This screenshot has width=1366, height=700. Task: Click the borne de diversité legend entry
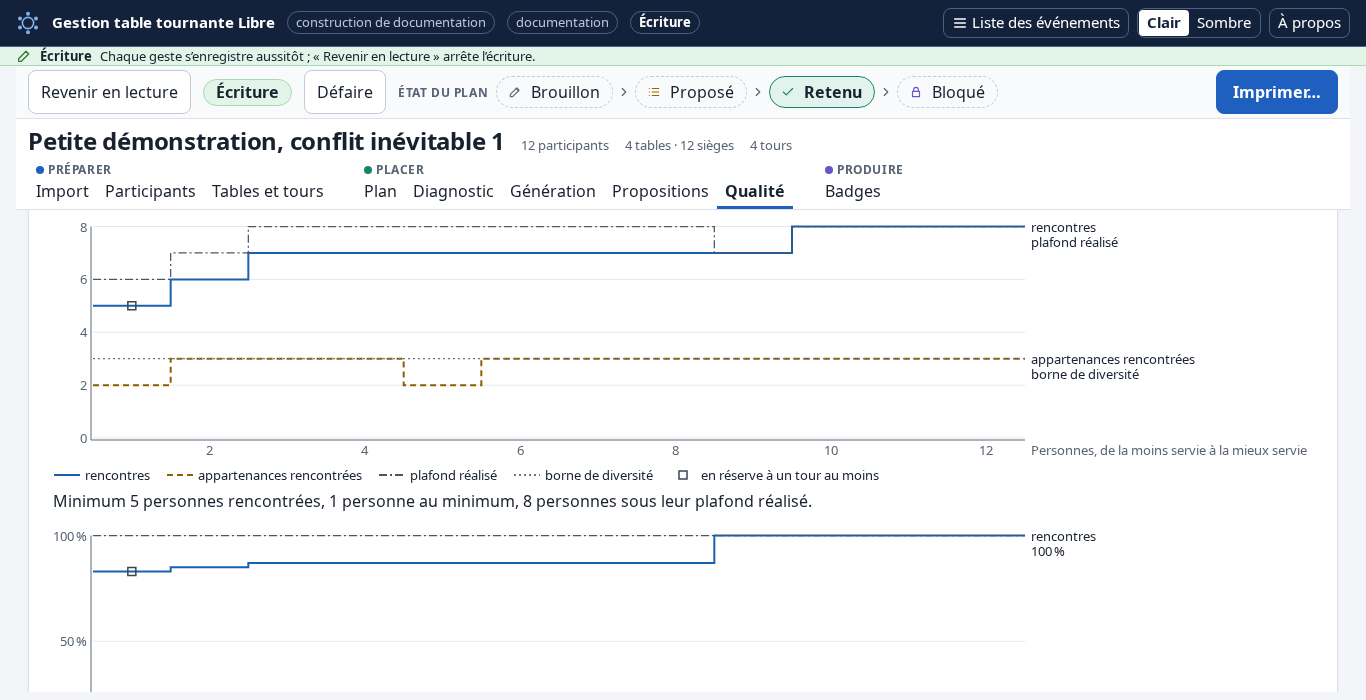583,475
